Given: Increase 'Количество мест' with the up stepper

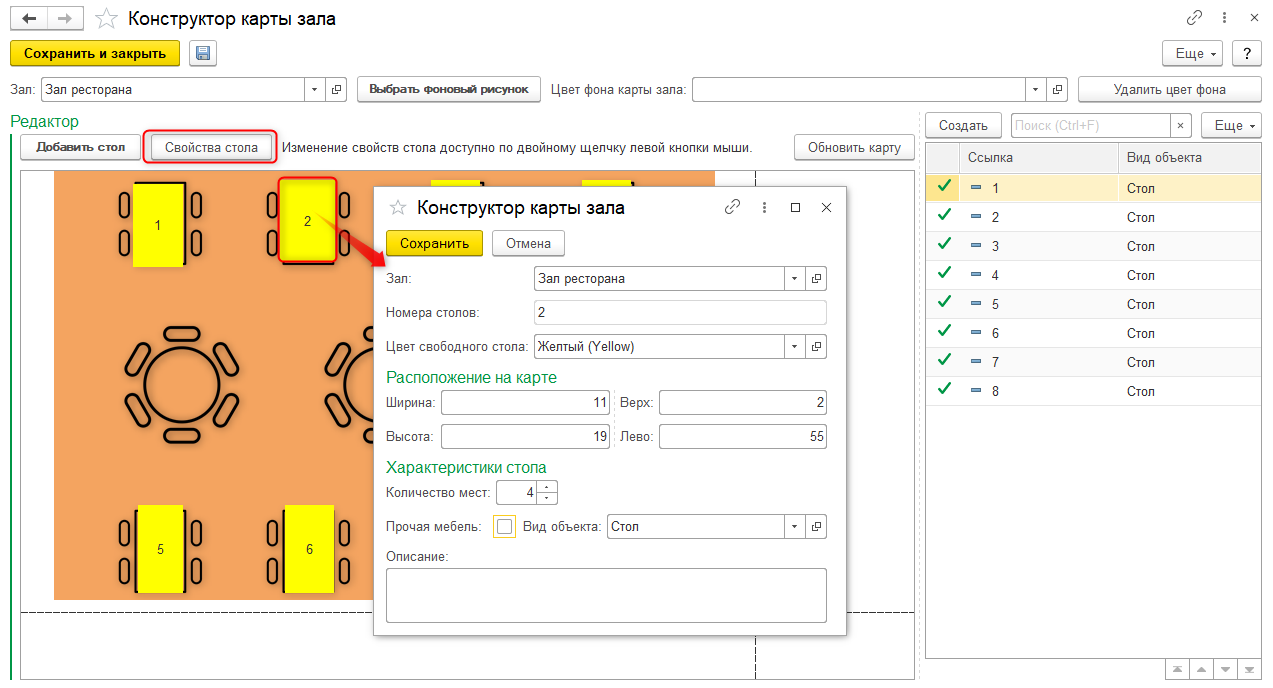Looking at the screenshot, I should tap(547, 487).
